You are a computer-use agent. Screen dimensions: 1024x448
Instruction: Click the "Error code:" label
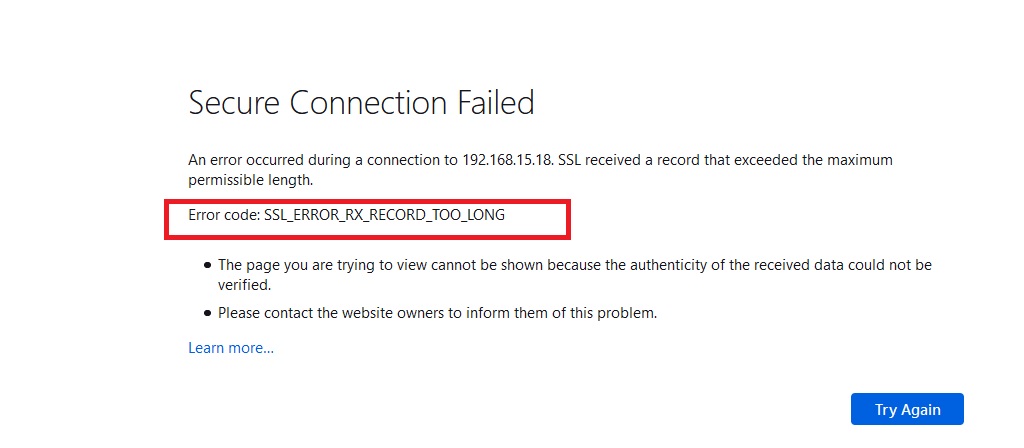(x=224, y=214)
